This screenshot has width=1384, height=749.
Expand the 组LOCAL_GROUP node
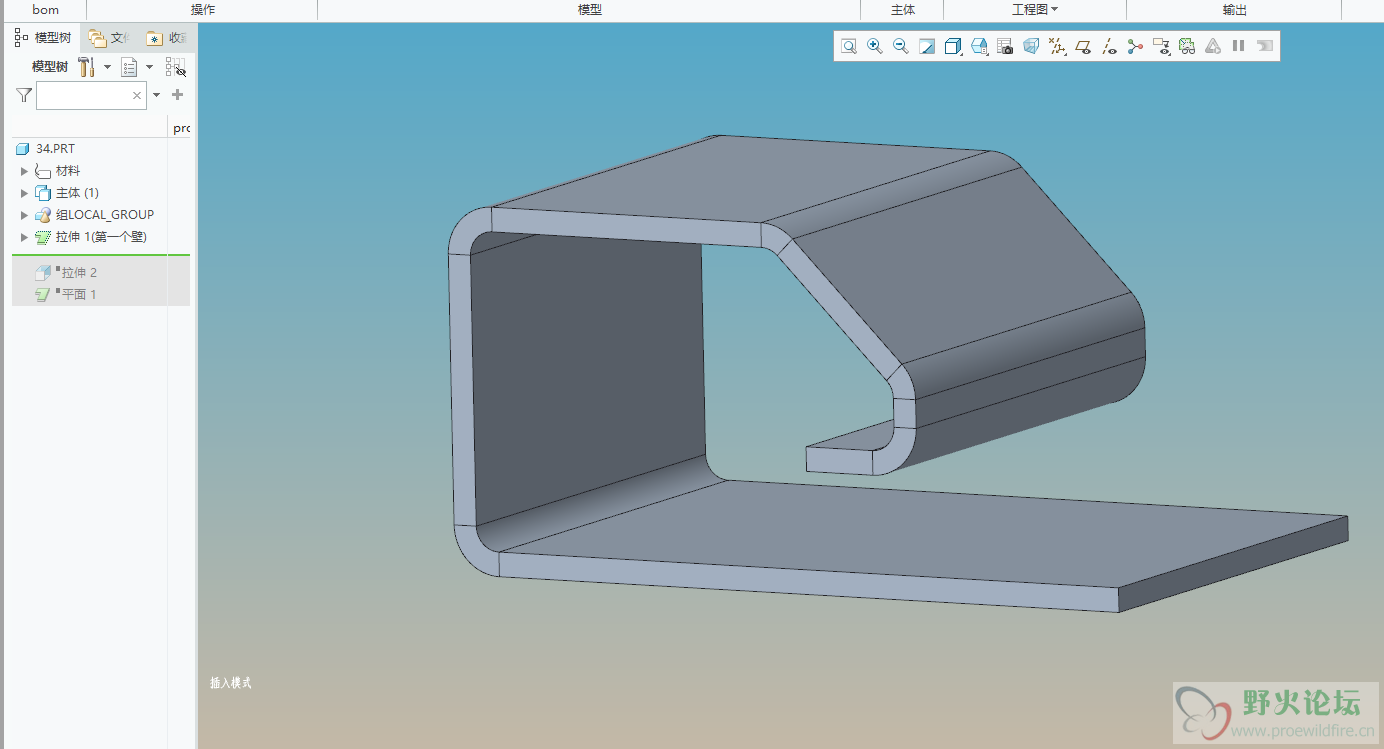pyautogui.click(x=25, y=215)
